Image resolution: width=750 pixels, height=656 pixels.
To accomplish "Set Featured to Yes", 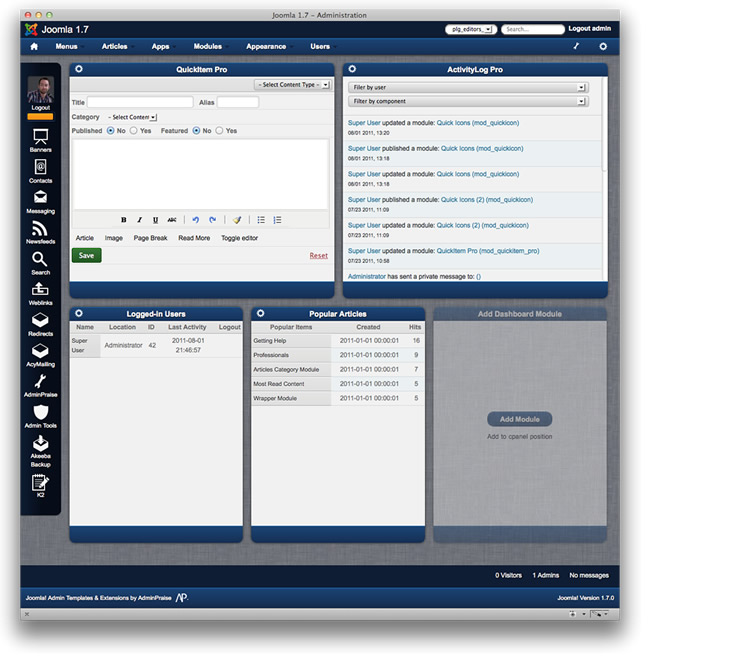I will click(219, 131).
